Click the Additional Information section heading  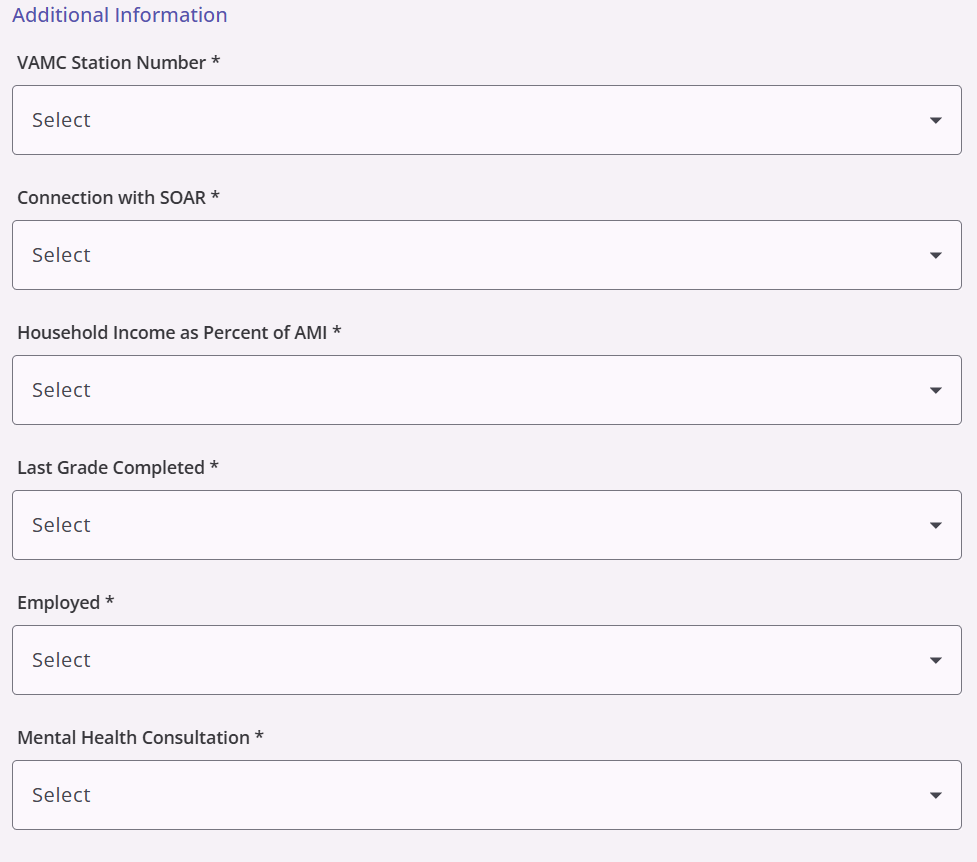point(120,15)
